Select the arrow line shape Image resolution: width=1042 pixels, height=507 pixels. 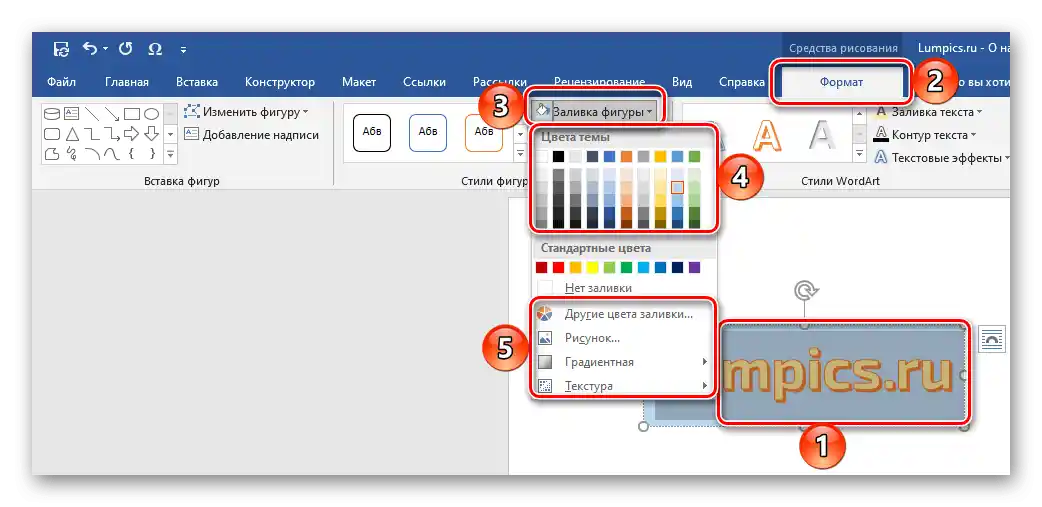pyautogui.click(x=112, y=114)
